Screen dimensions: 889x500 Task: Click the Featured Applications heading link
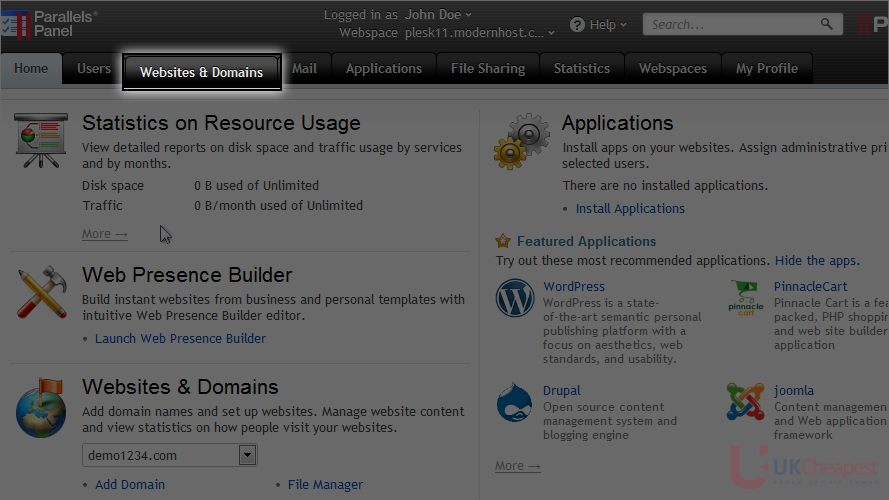(586, 241)
